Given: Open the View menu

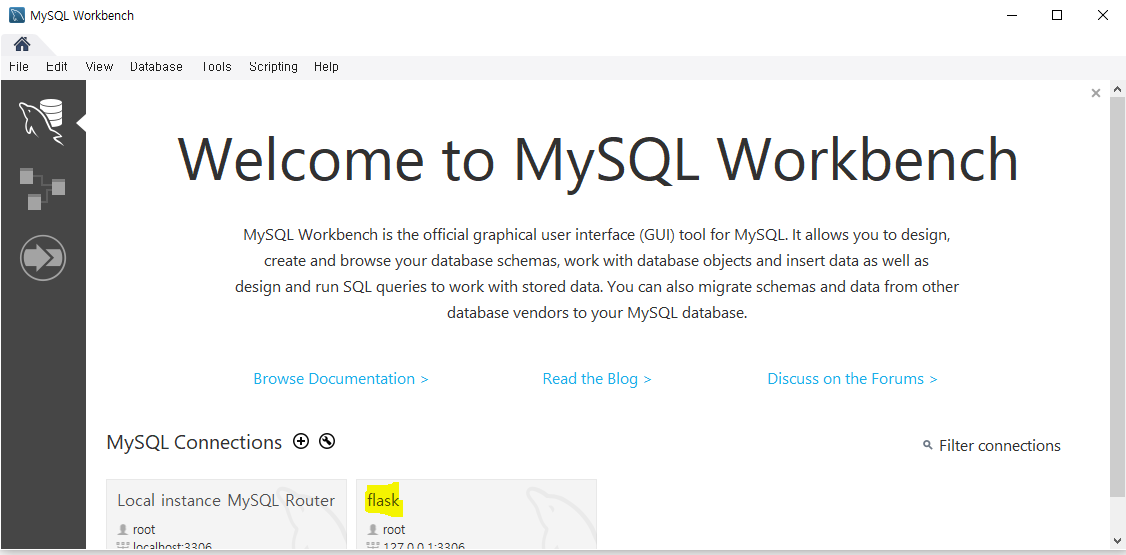Looking at the screenshot, I should tap(99, 67).
